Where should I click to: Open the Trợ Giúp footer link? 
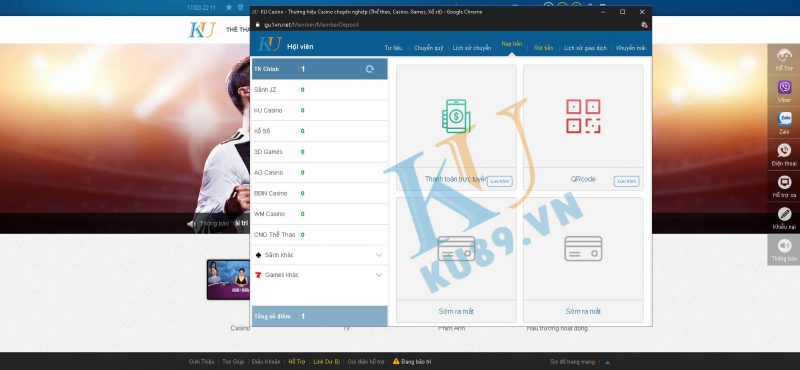(233, 361)
